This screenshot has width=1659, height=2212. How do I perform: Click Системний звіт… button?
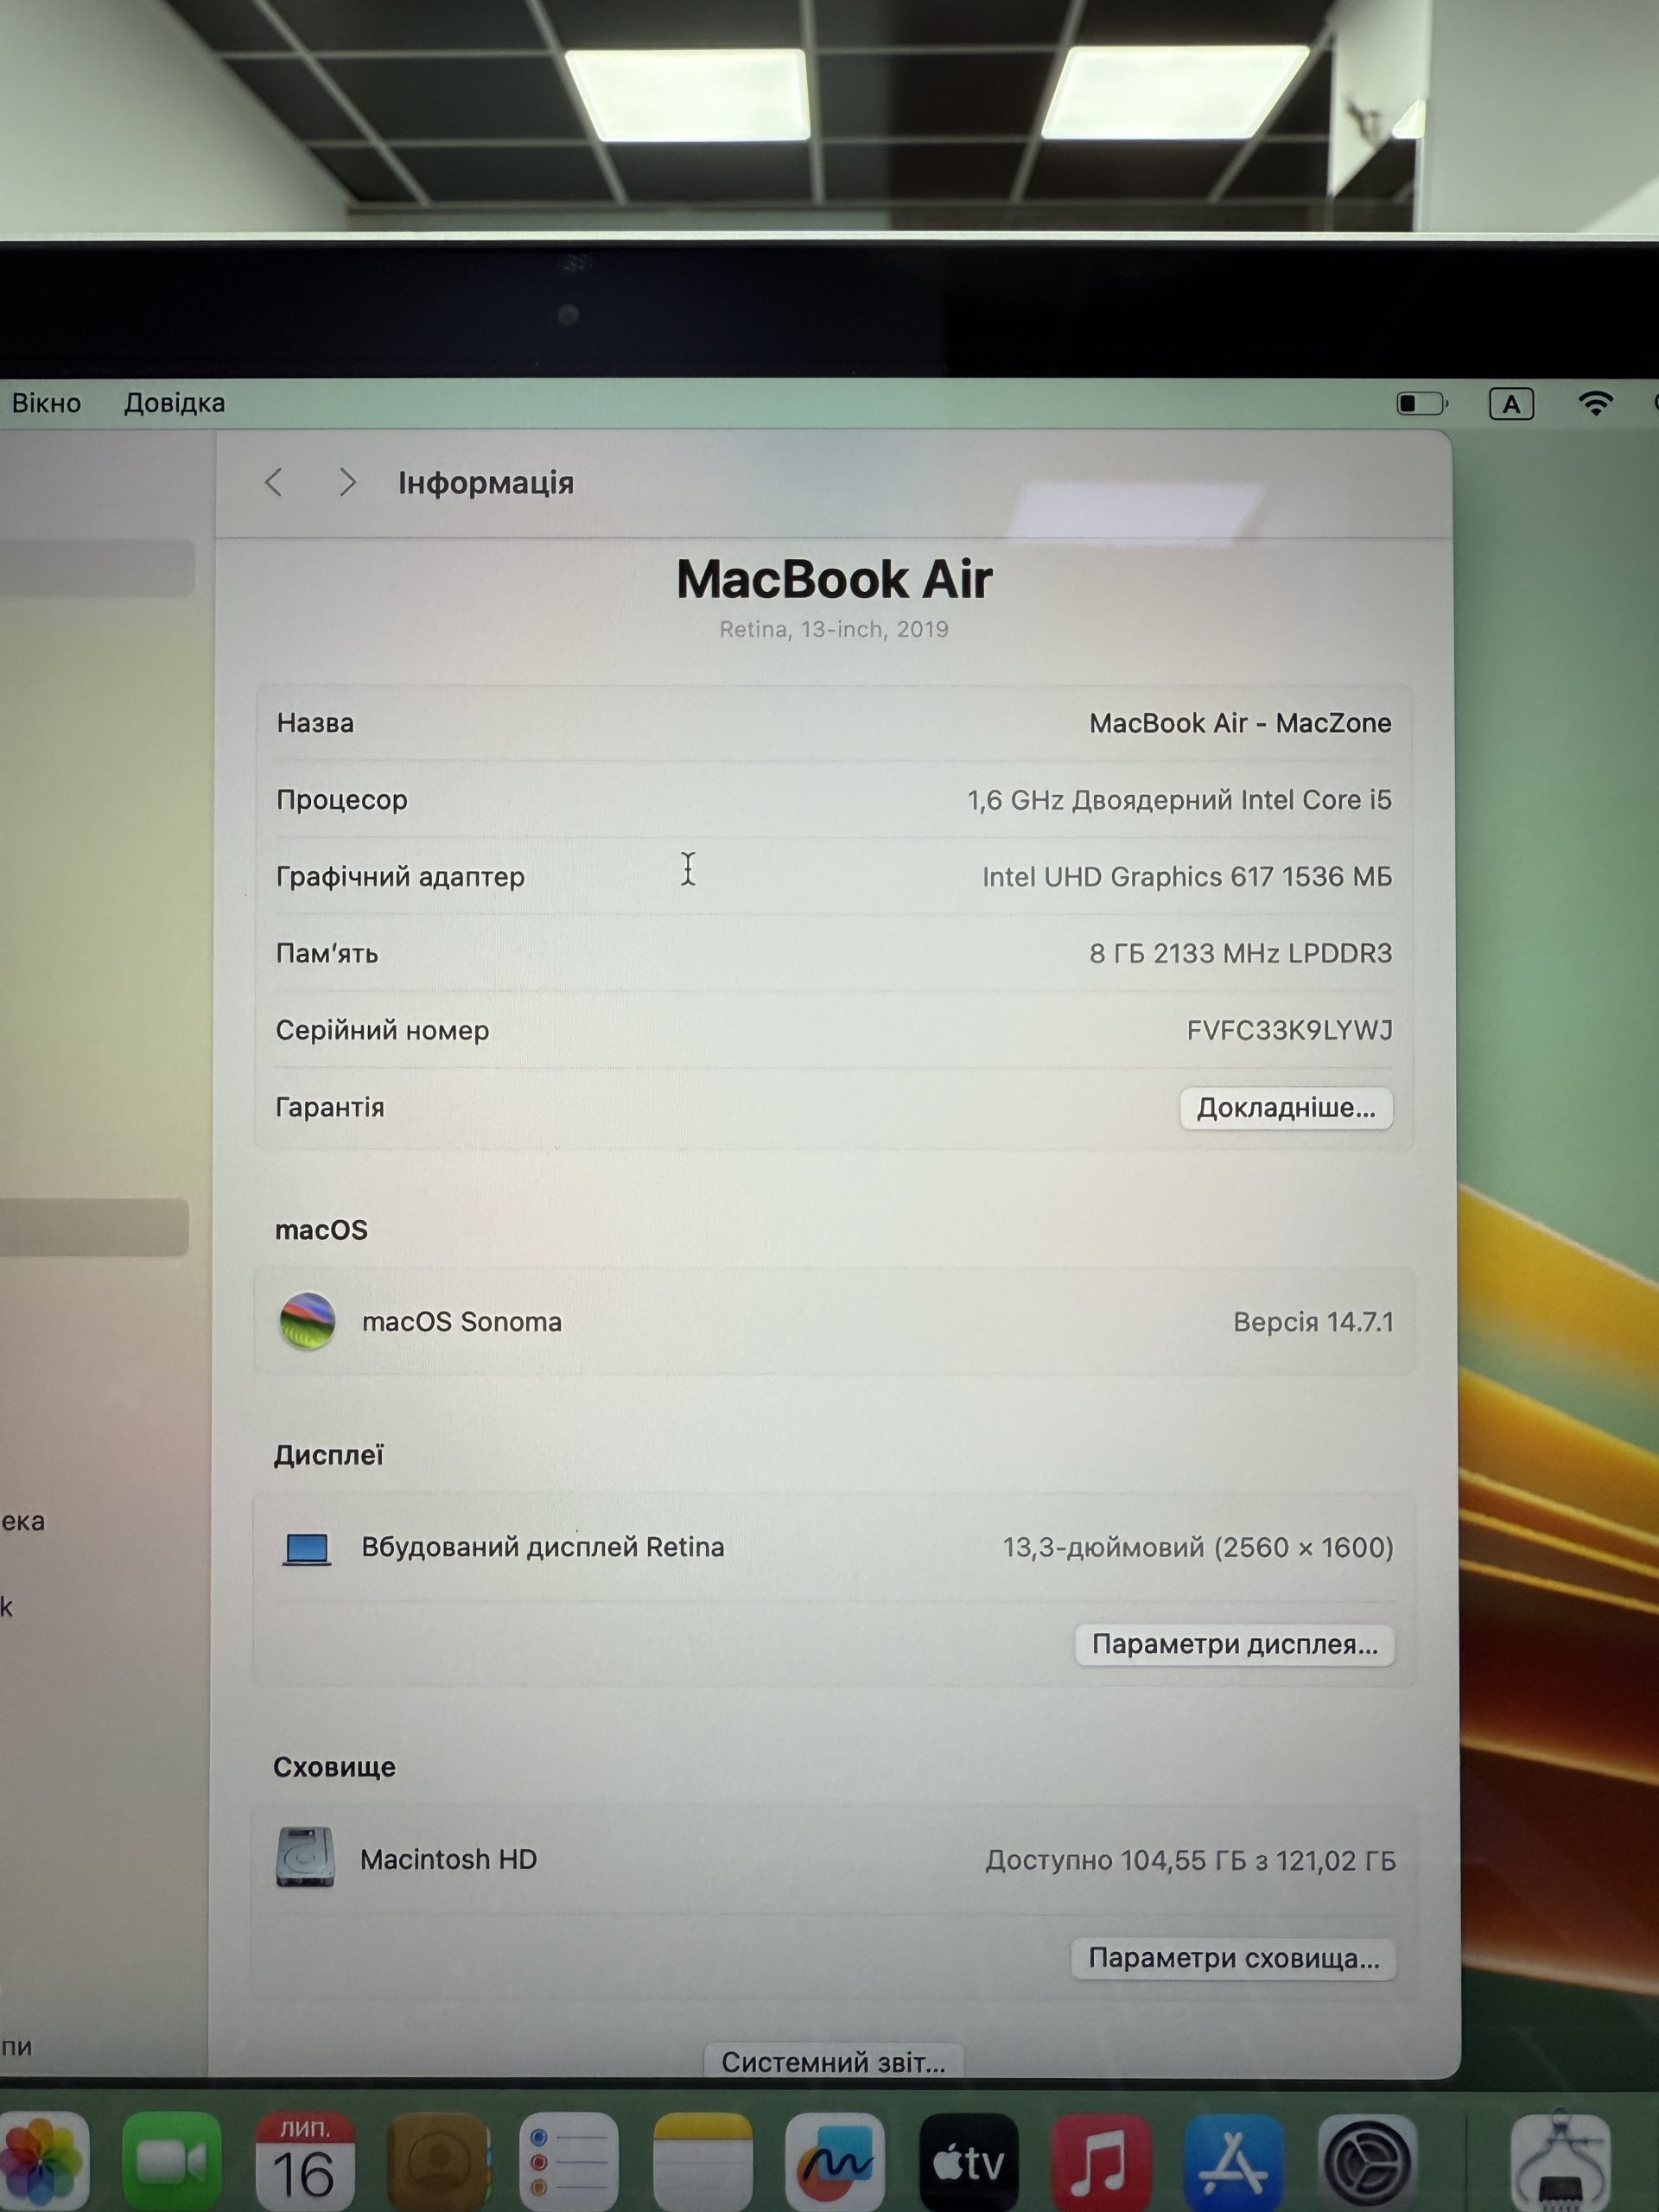(833, 2062)
